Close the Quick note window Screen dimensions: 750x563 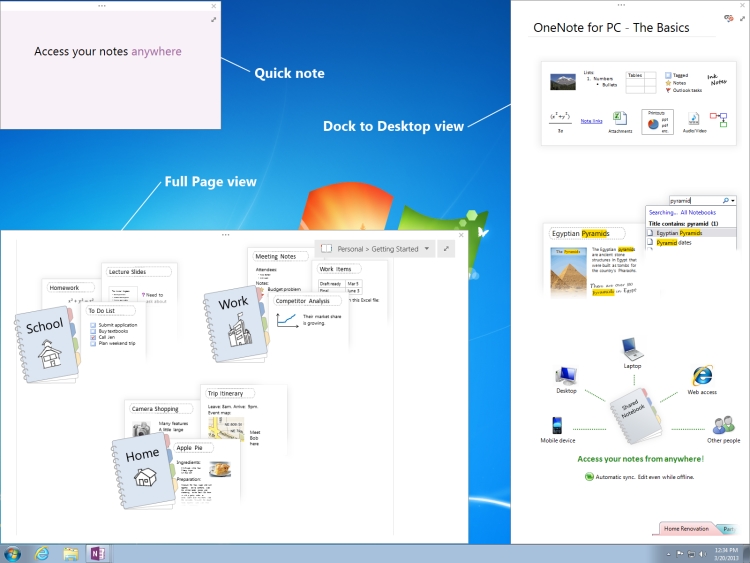(213, 6)
